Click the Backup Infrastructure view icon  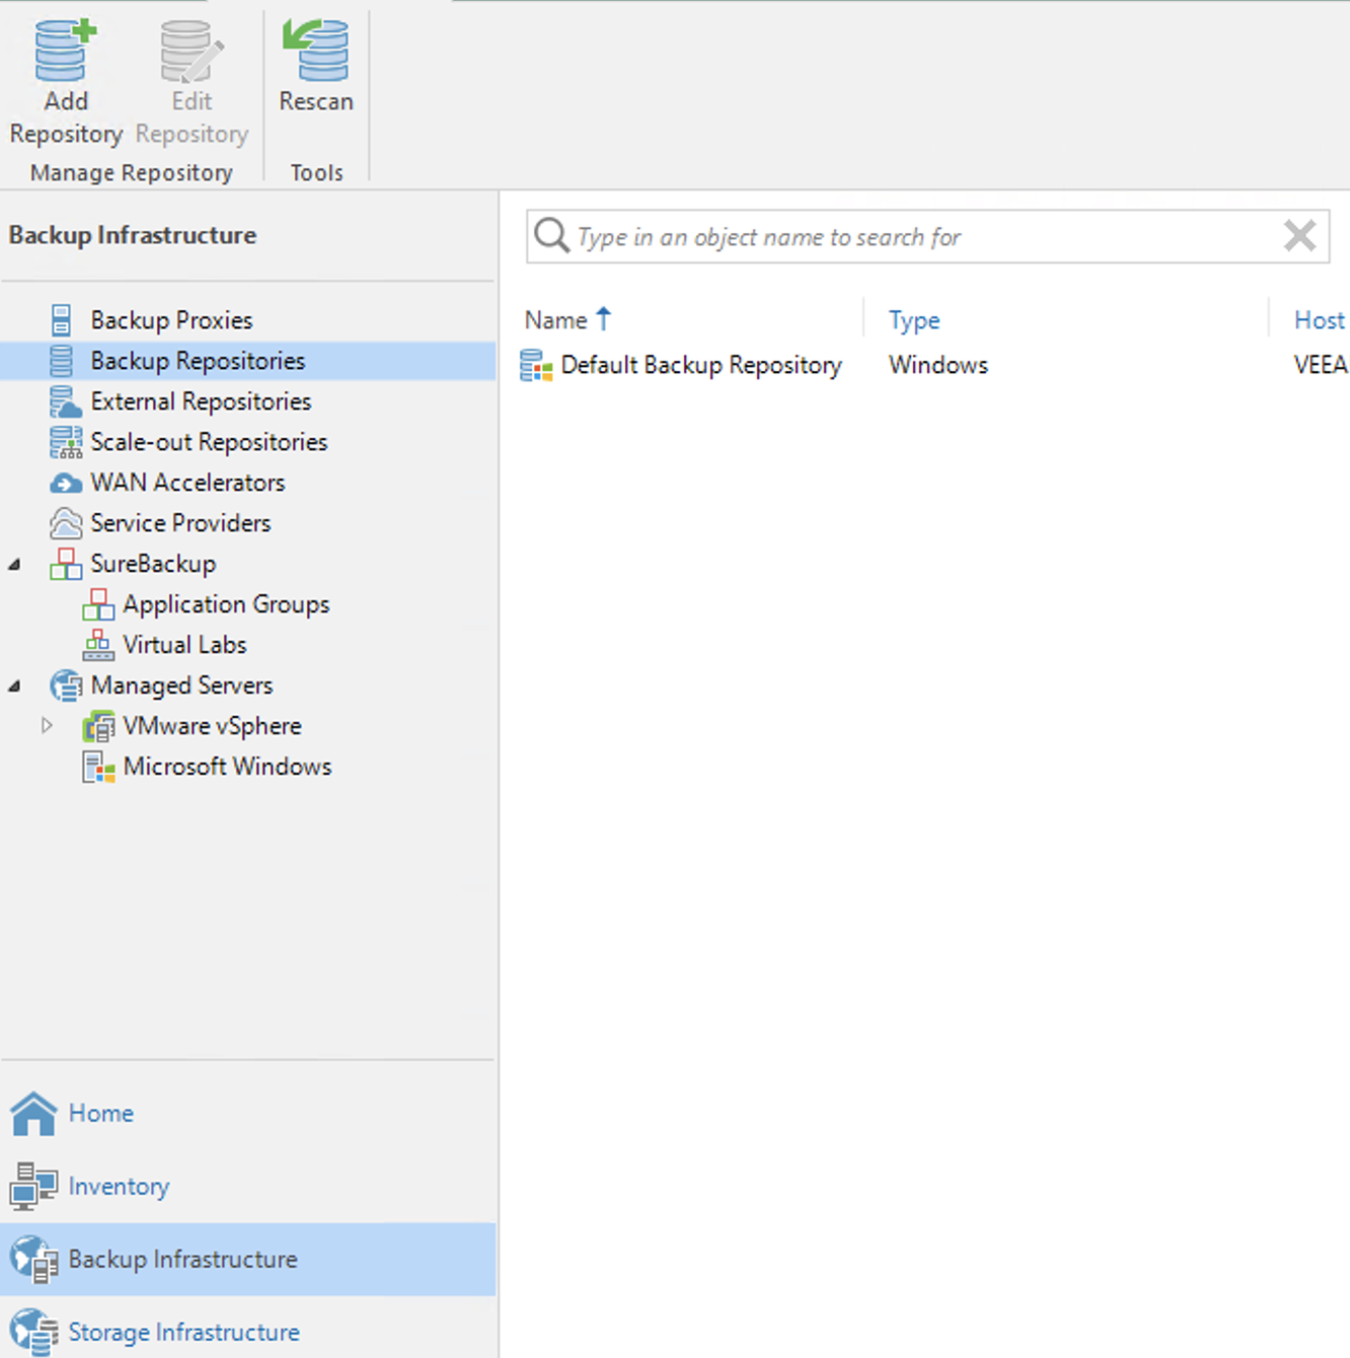pos(34,1259)
